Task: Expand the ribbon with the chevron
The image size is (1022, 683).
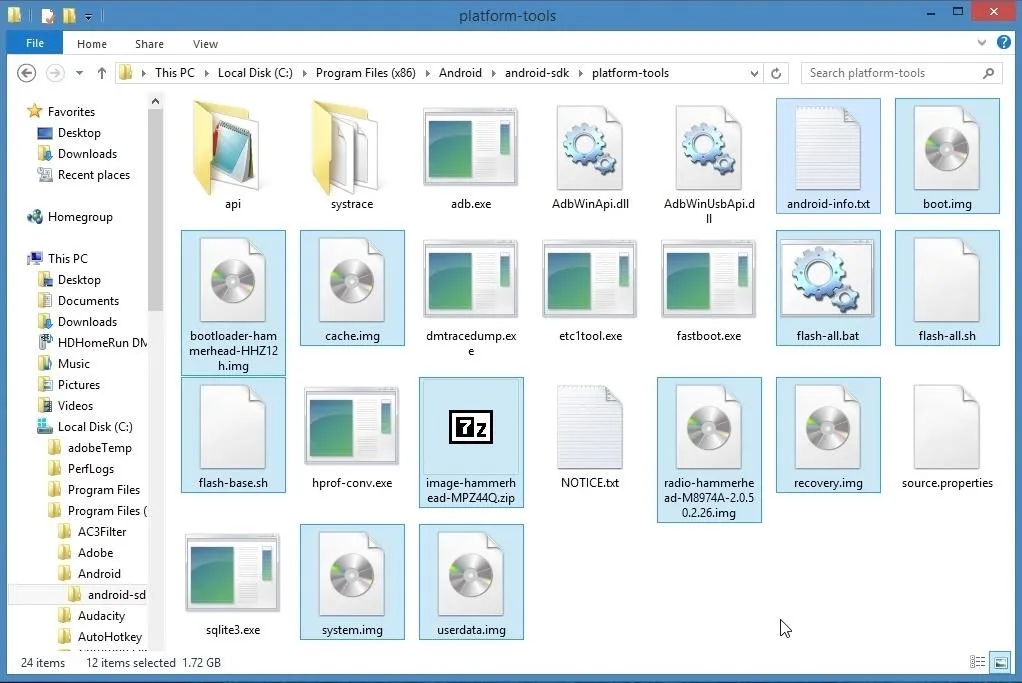Action: (981, 43)
